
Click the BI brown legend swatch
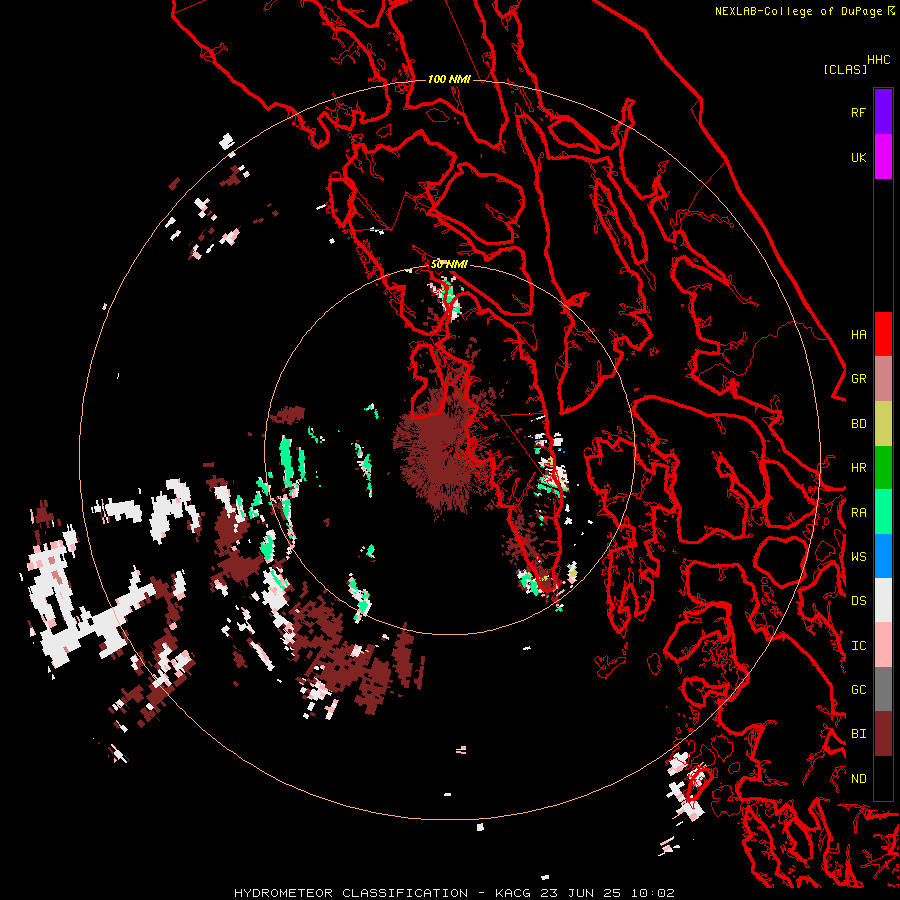coord(883,734)
